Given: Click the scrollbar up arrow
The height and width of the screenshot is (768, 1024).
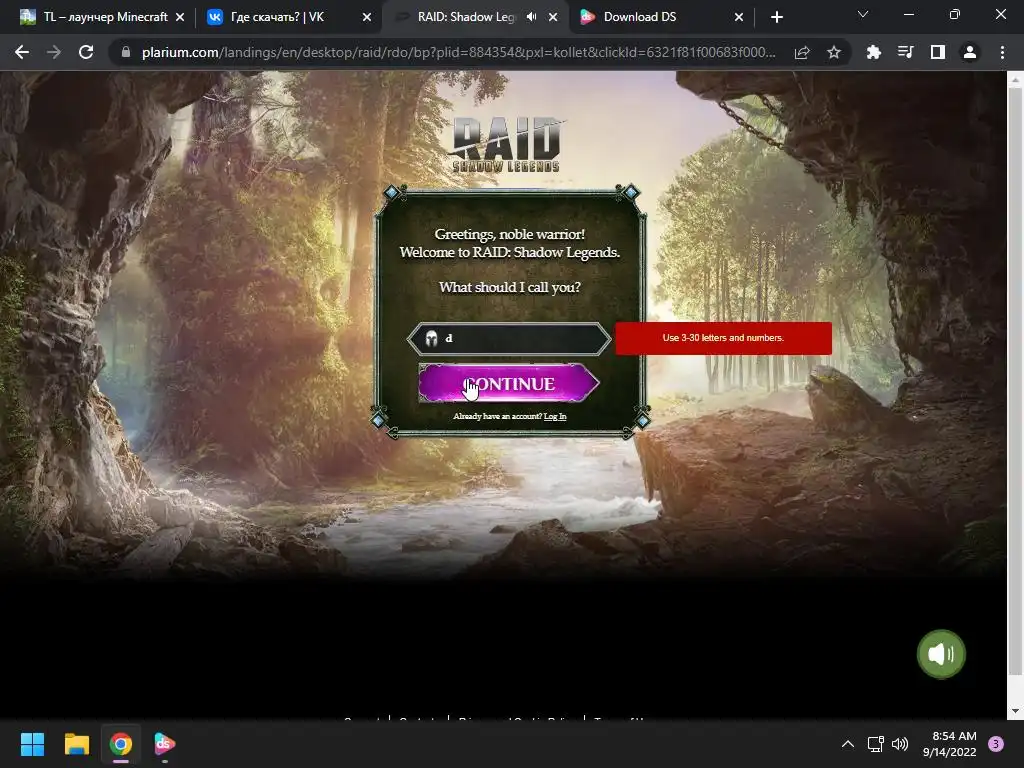Looking at the screenshot, I should pos(1015,80).
